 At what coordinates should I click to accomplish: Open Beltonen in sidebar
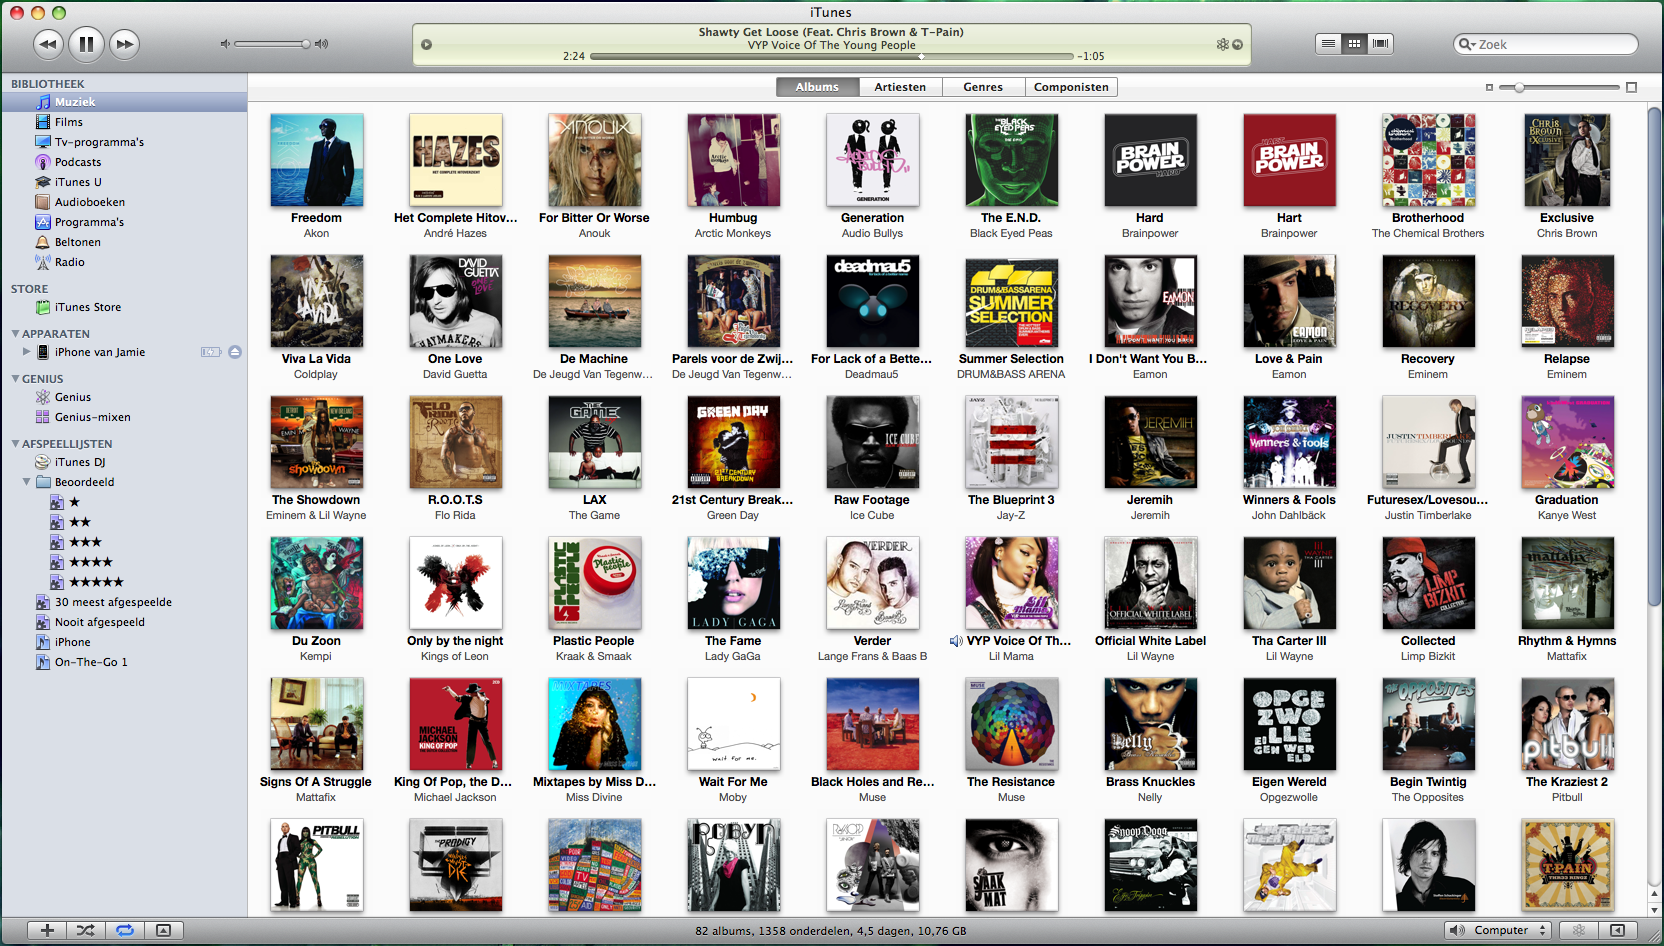click(x=124, y=242)
